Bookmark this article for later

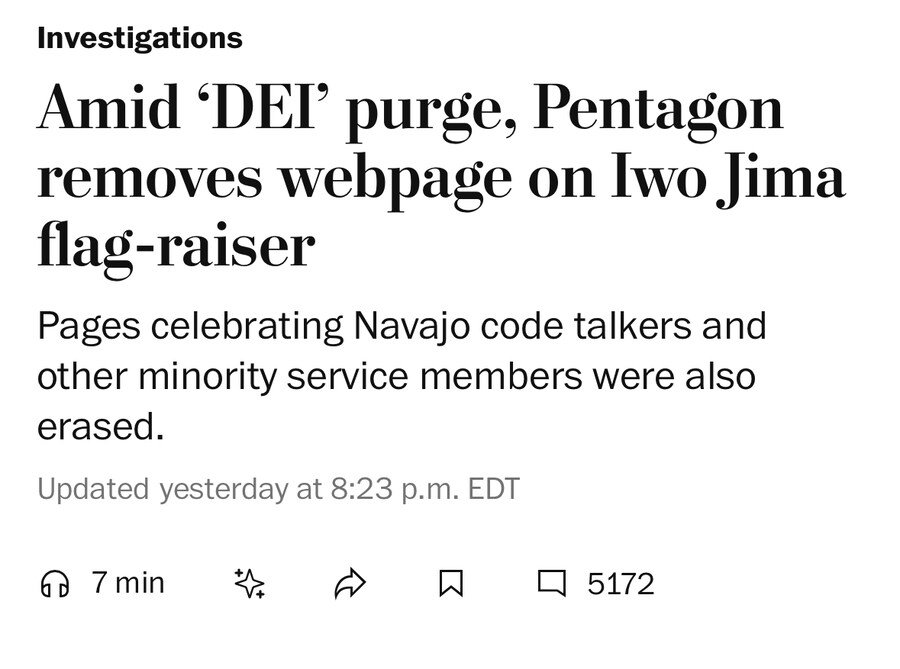pyautogui.click(x=451, y=583)
